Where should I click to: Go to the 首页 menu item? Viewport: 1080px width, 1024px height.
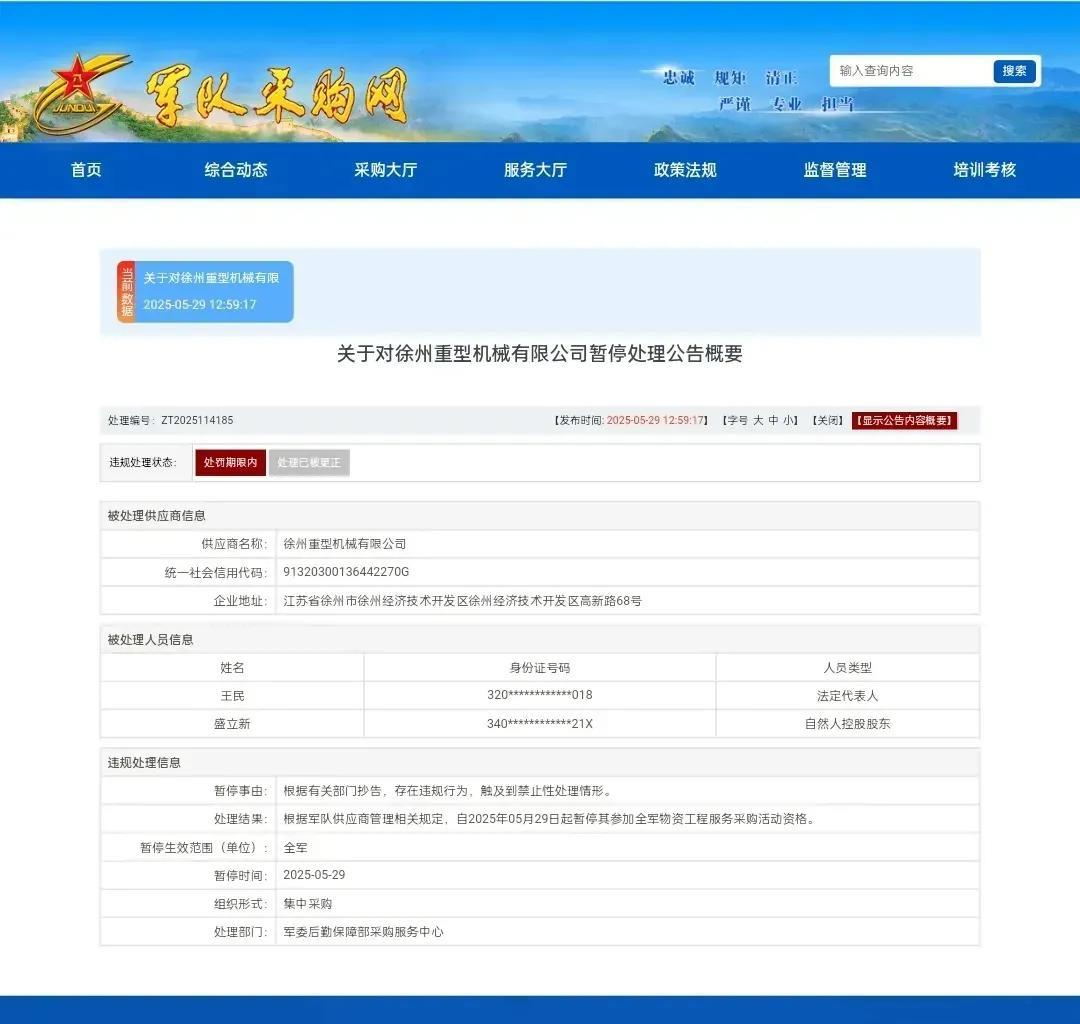(86, 170)
